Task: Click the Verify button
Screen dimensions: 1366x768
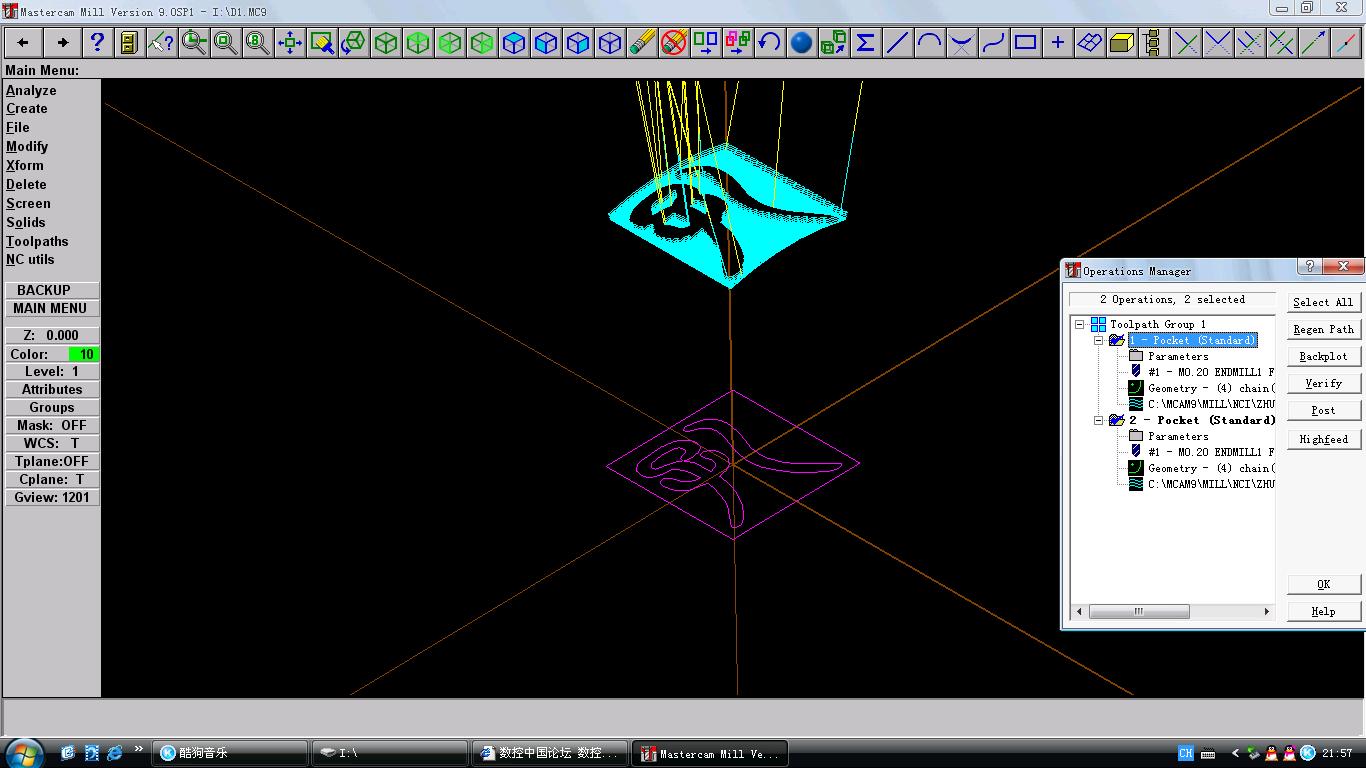Action: (1323, 383)
